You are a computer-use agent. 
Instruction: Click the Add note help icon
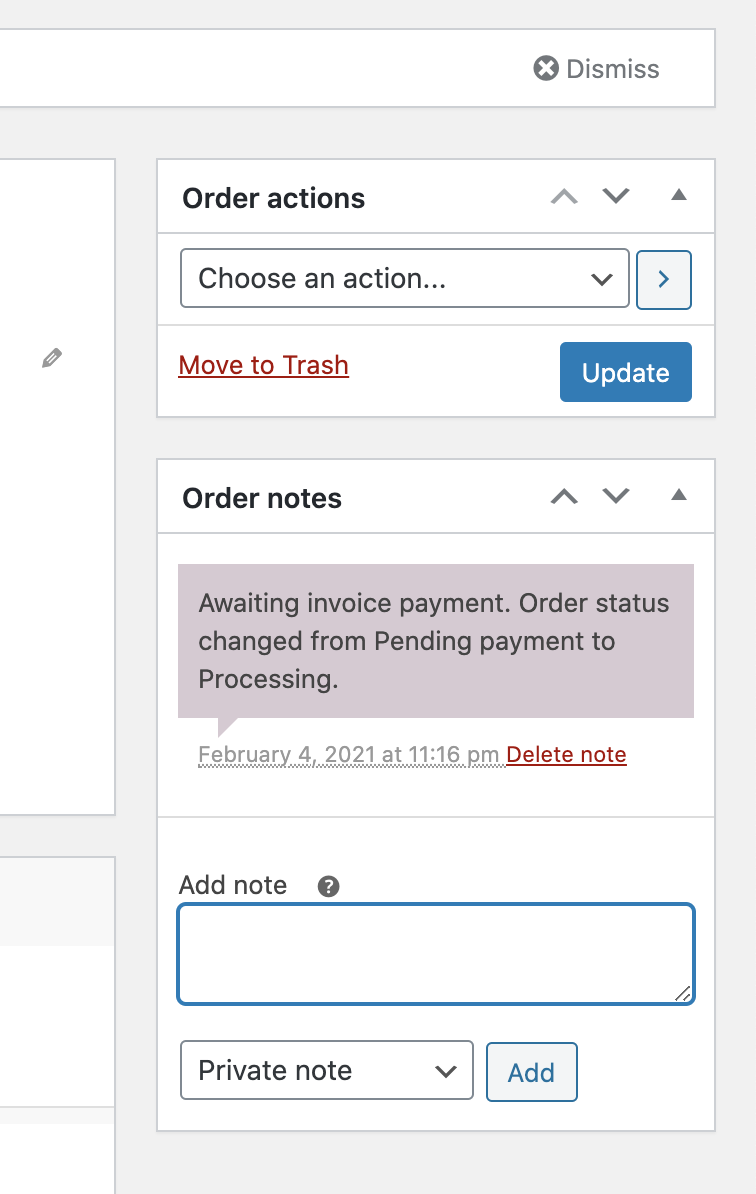pos(328,886)
